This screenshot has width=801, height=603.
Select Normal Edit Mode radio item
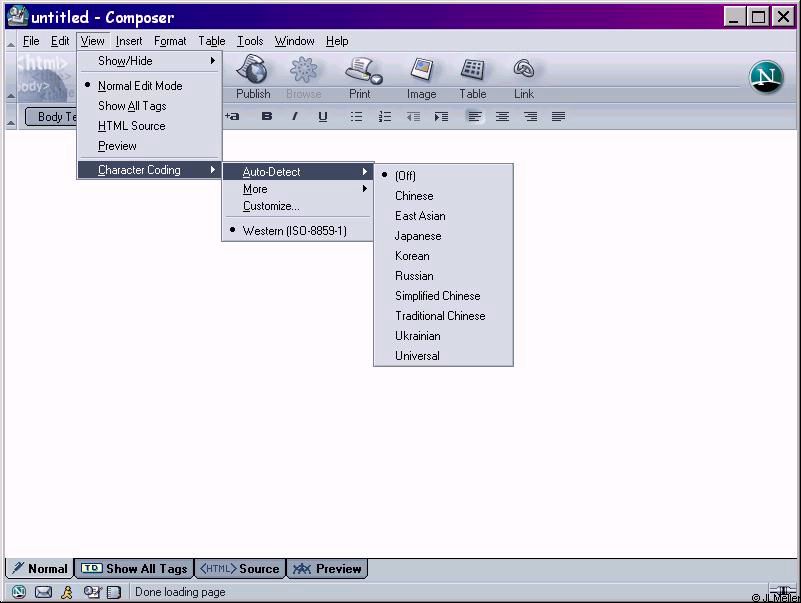(x=150, y=86)
